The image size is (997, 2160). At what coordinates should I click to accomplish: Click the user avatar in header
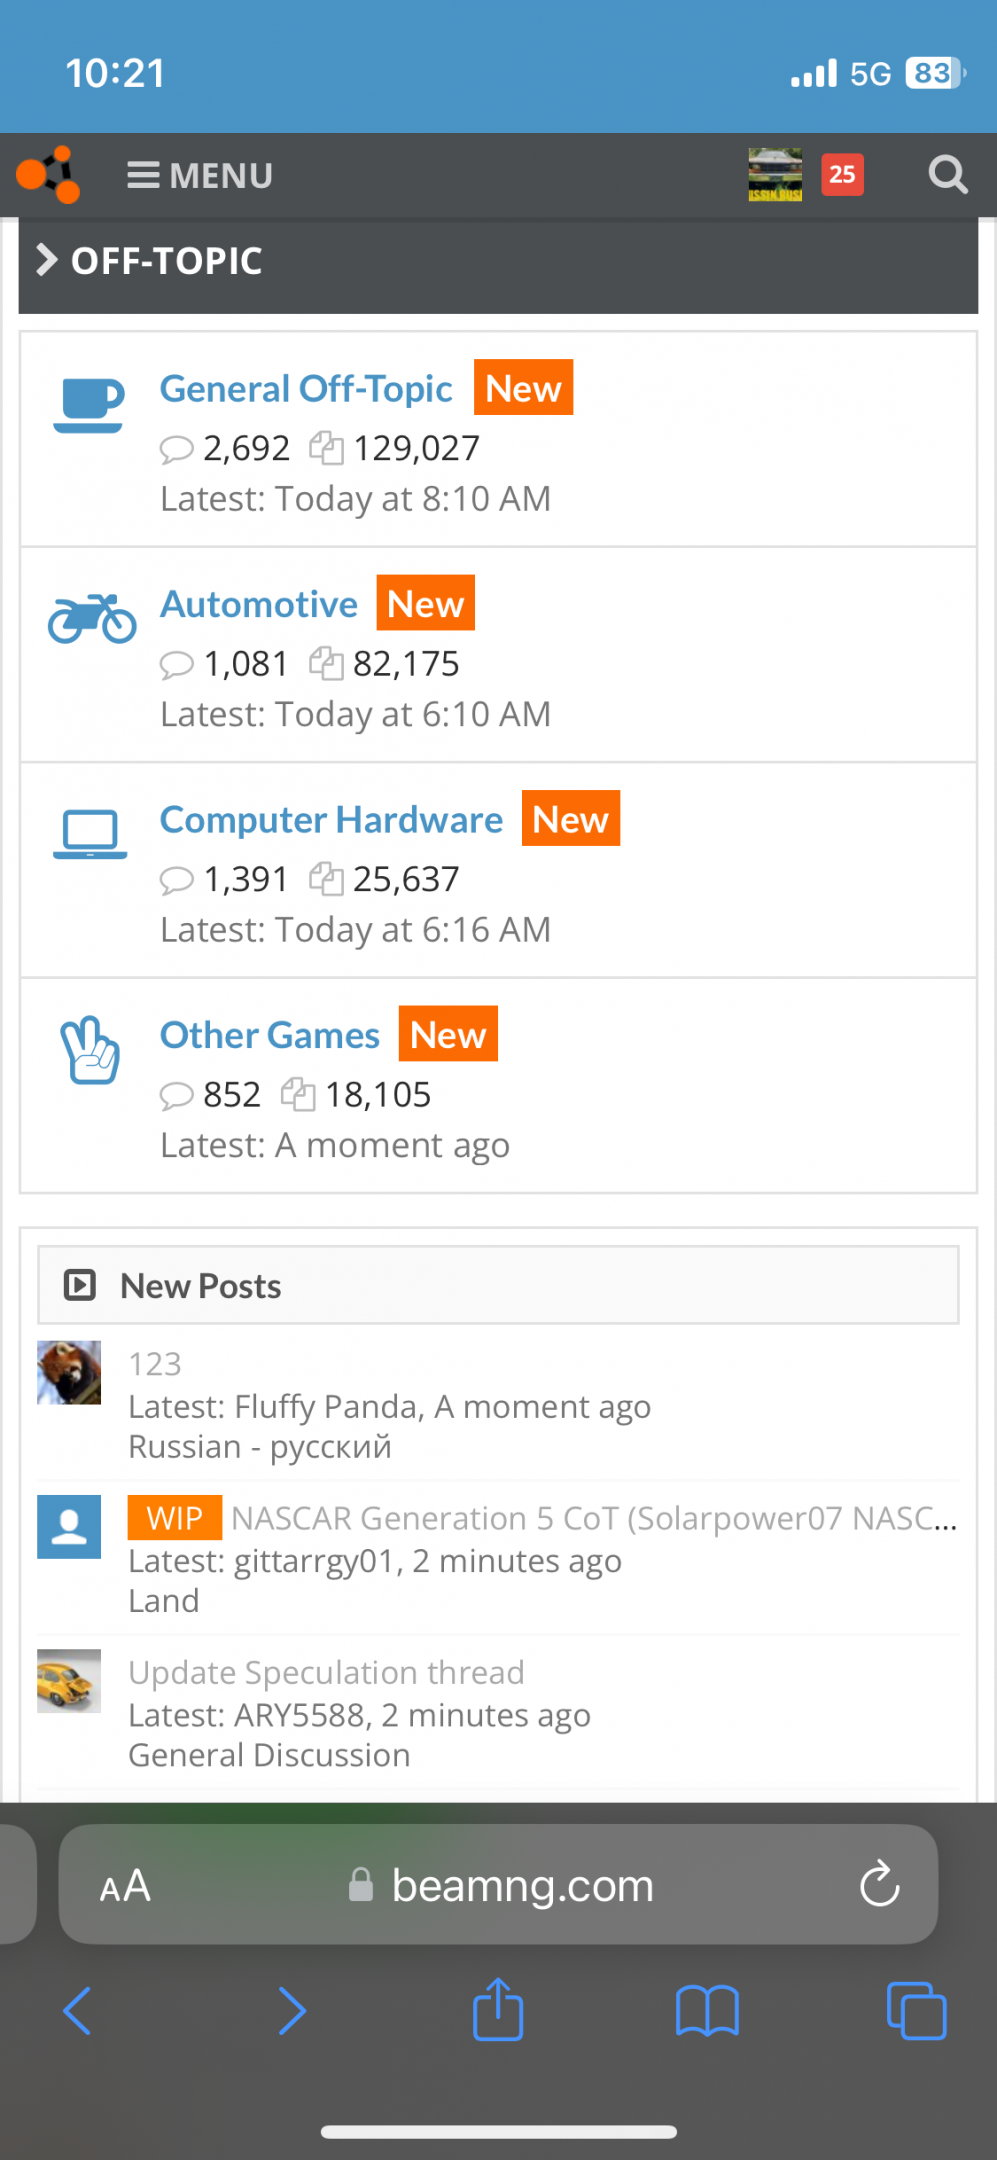click(775, 175)
